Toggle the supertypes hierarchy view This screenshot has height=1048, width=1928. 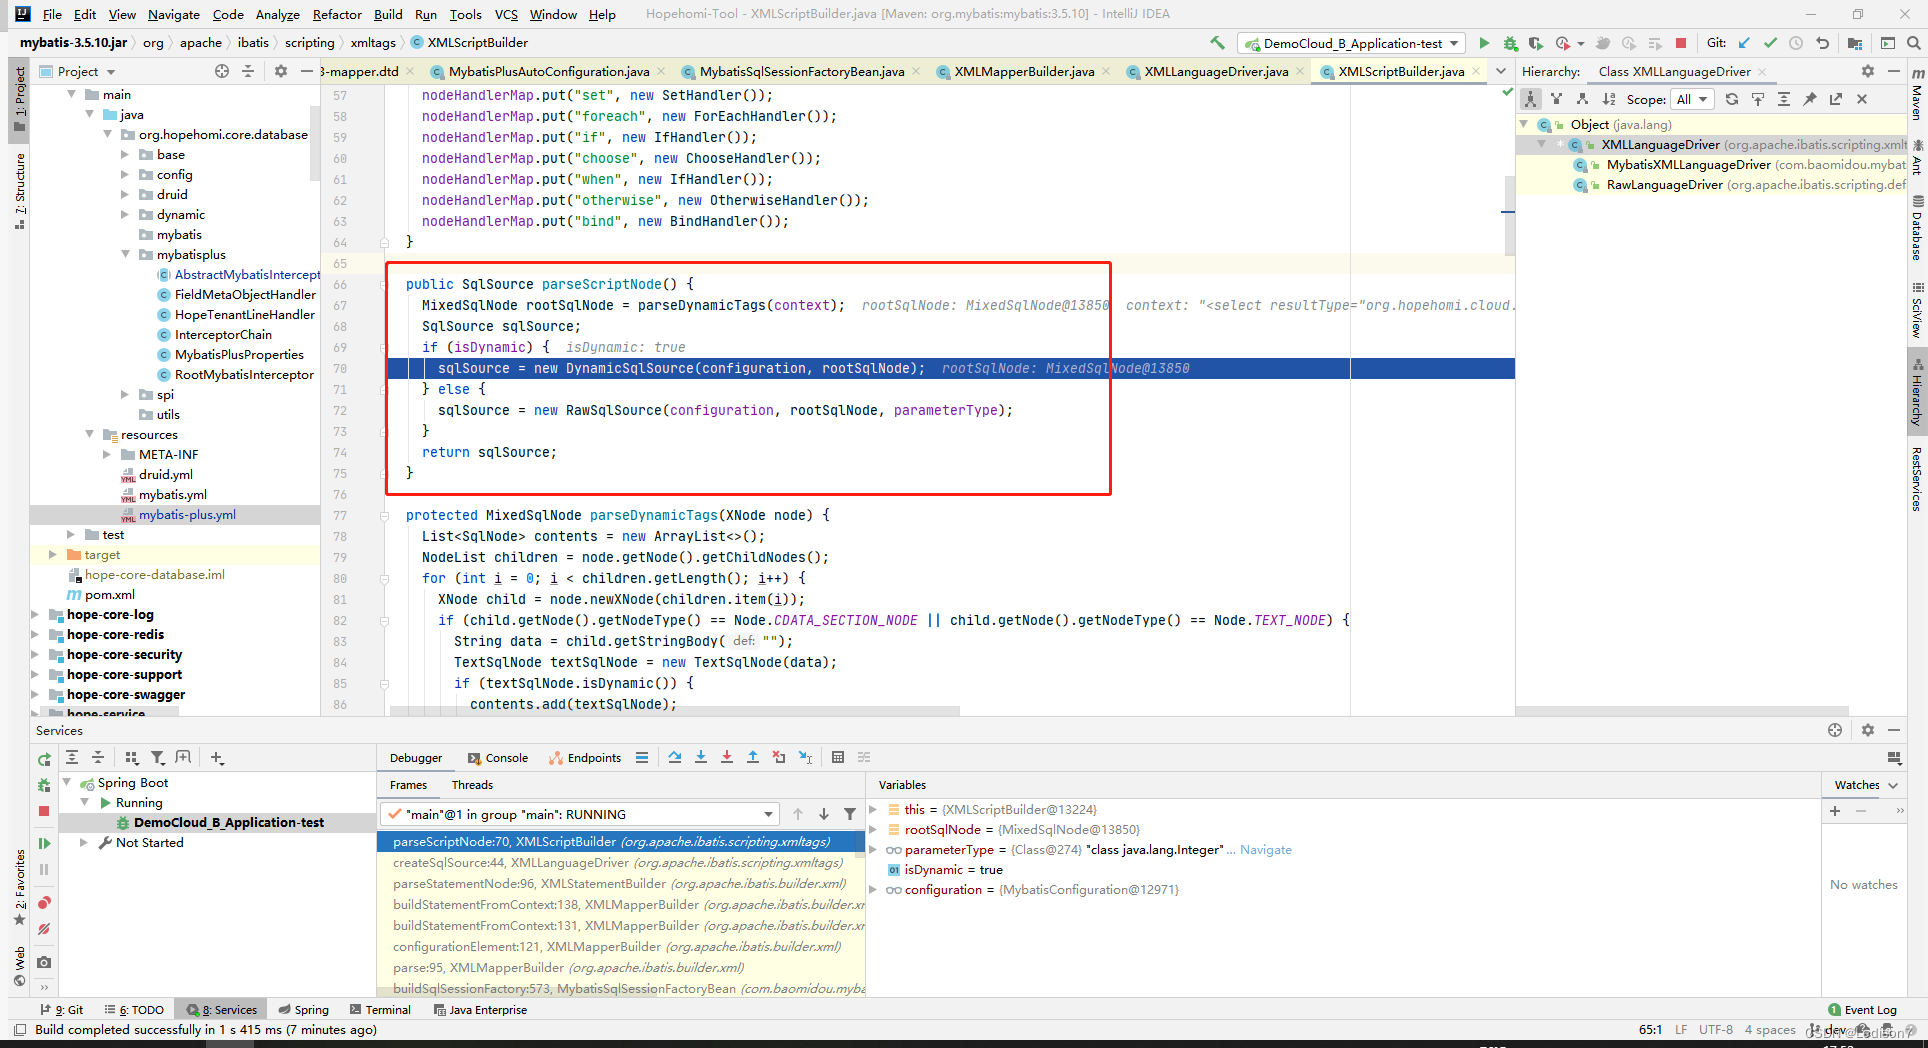tap(1557, 99)
